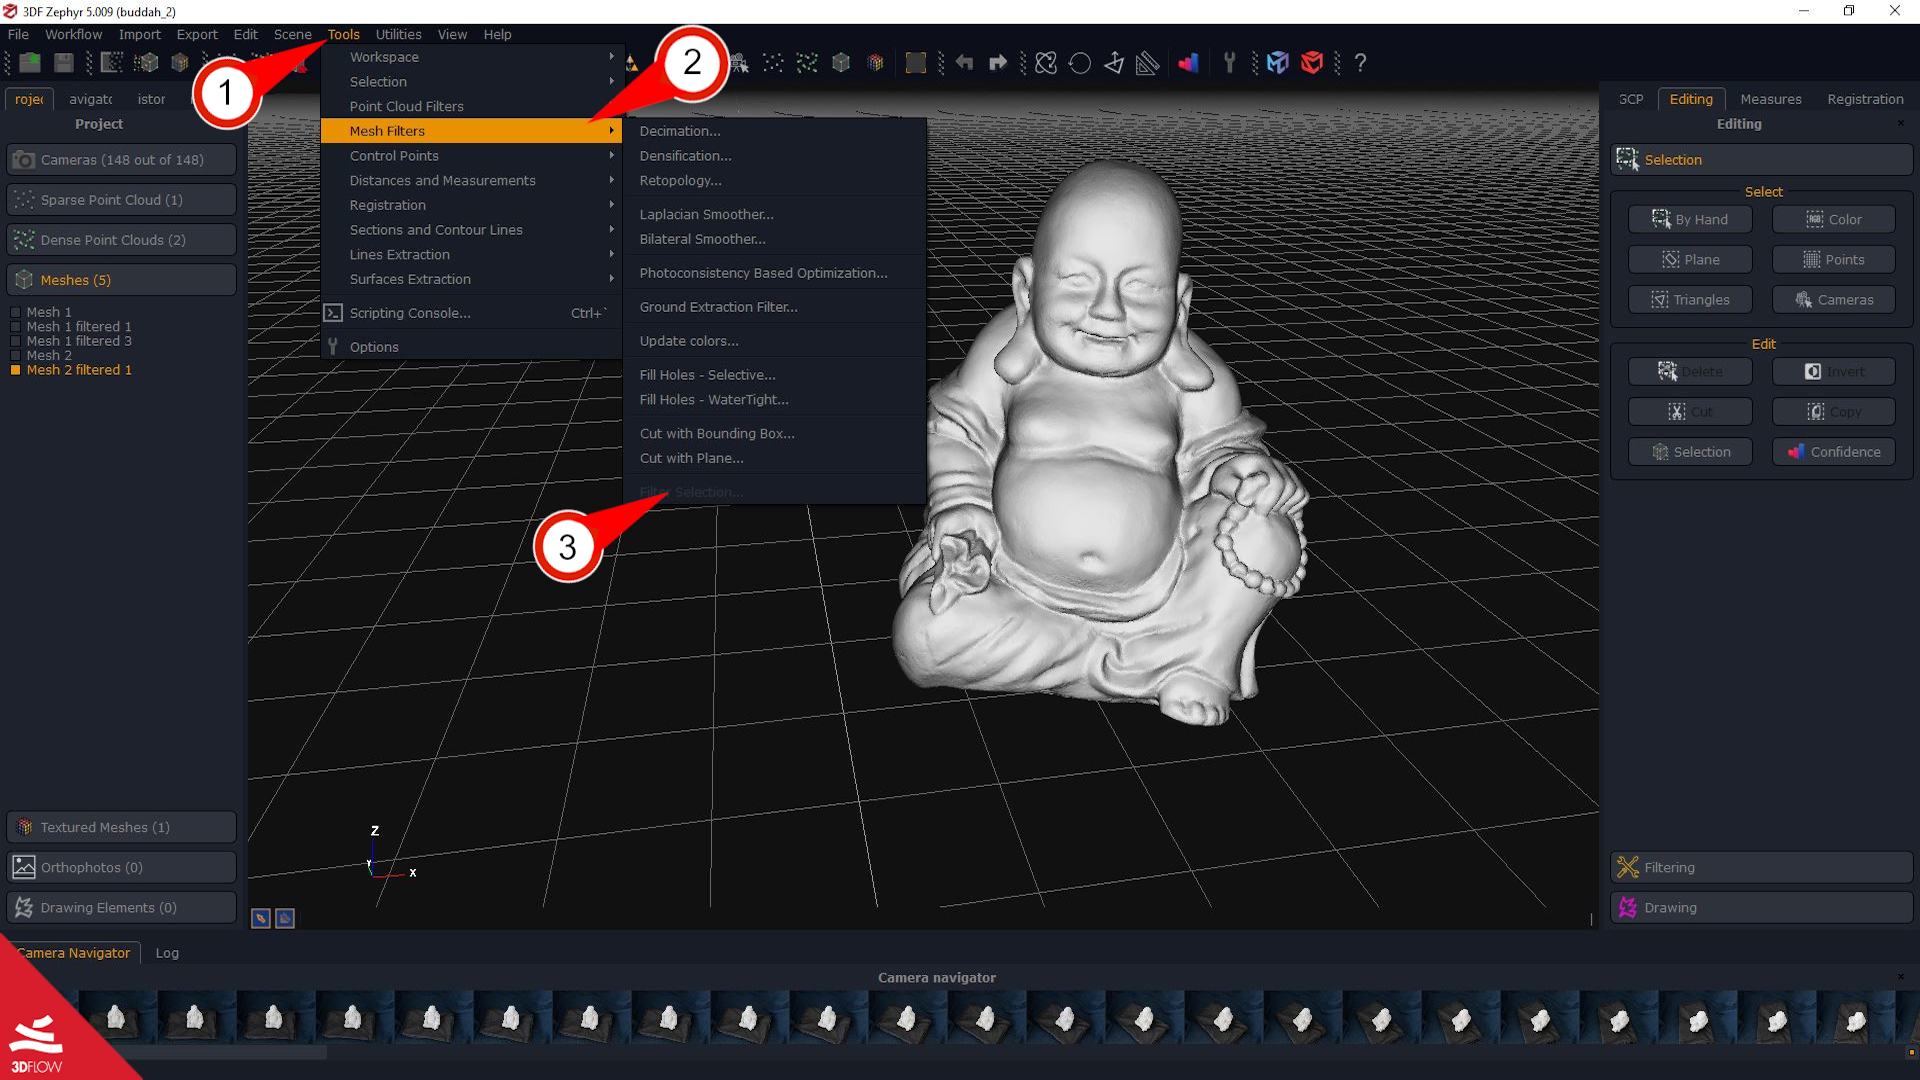Select the Redo arrow in the toolbar
This screenshot has width=1920, height=1080.
point(997,63)
